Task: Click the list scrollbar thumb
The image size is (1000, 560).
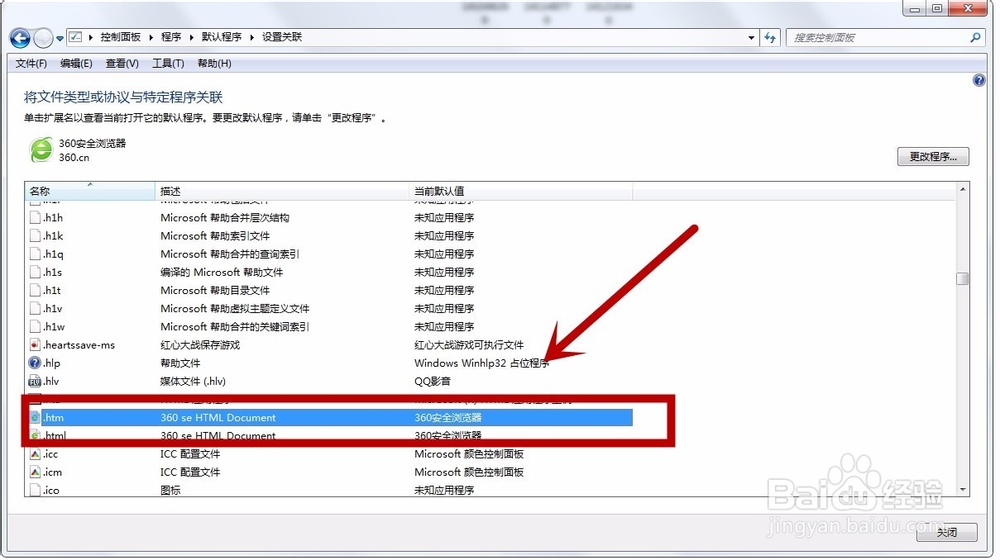Action: (962, 279)
